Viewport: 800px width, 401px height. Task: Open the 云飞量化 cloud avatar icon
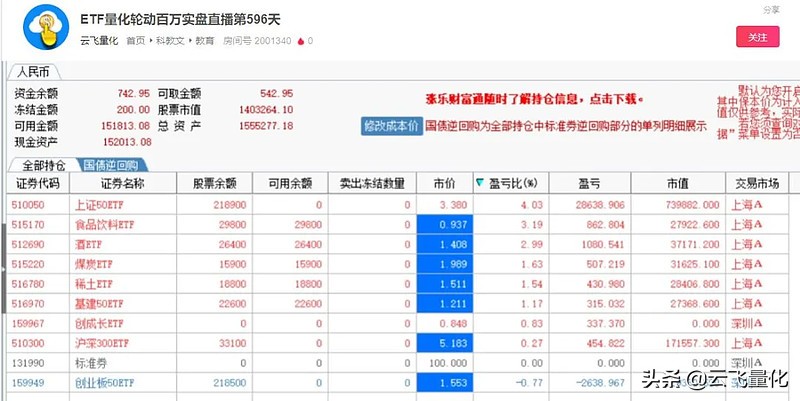(46, 27)
